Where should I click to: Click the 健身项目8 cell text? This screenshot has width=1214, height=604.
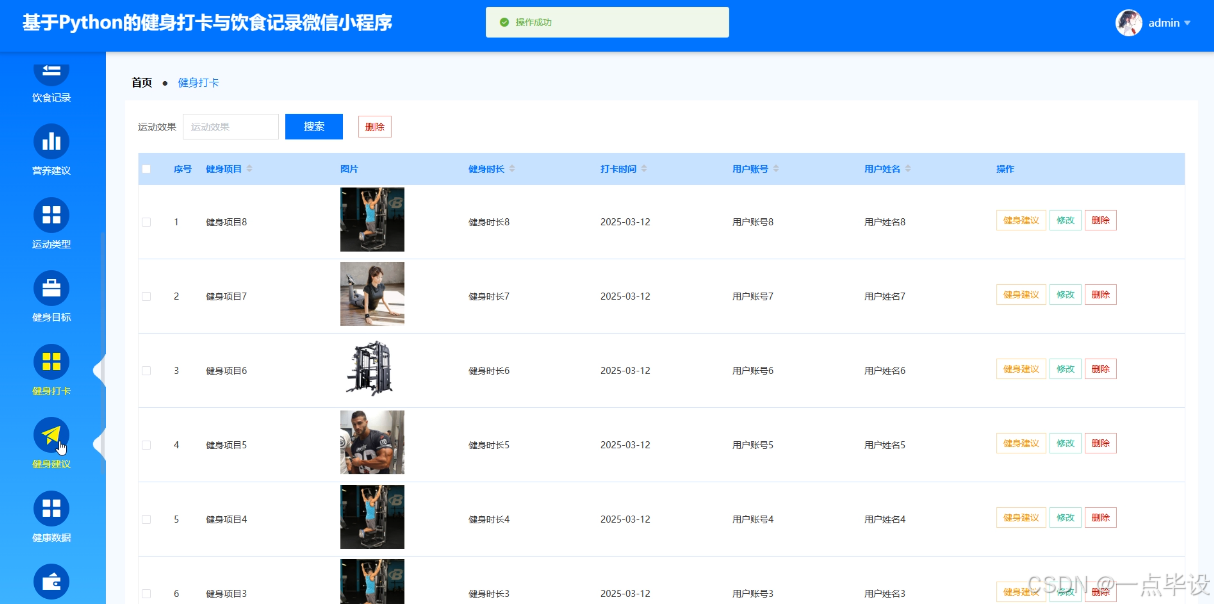coord(226,222)
